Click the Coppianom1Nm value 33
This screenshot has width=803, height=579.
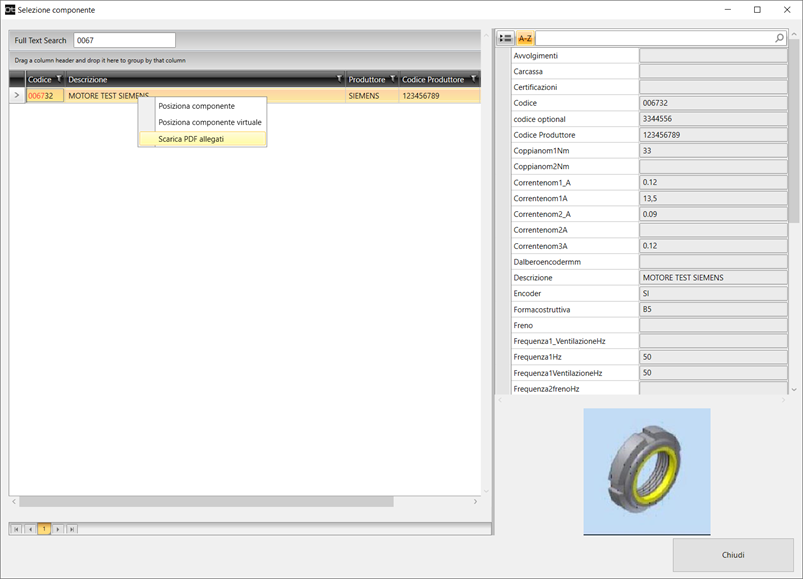tap(713, 151)
